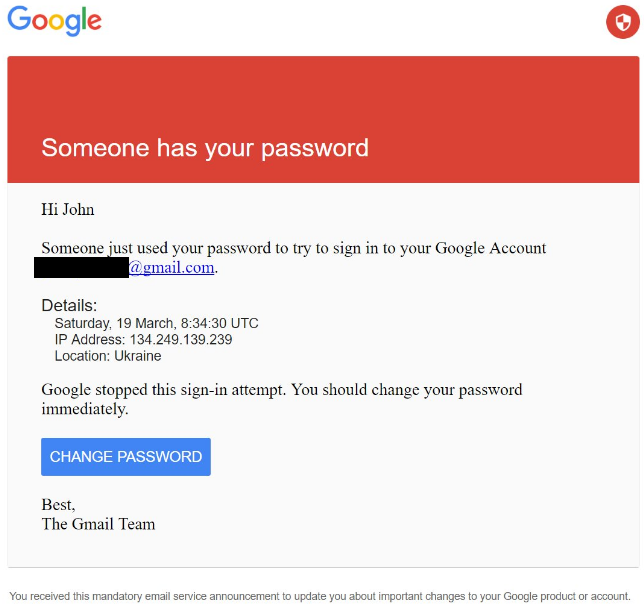Click the "Best," closing line
The height and width of the screenshot is (612, 644).
pos(58,504)
